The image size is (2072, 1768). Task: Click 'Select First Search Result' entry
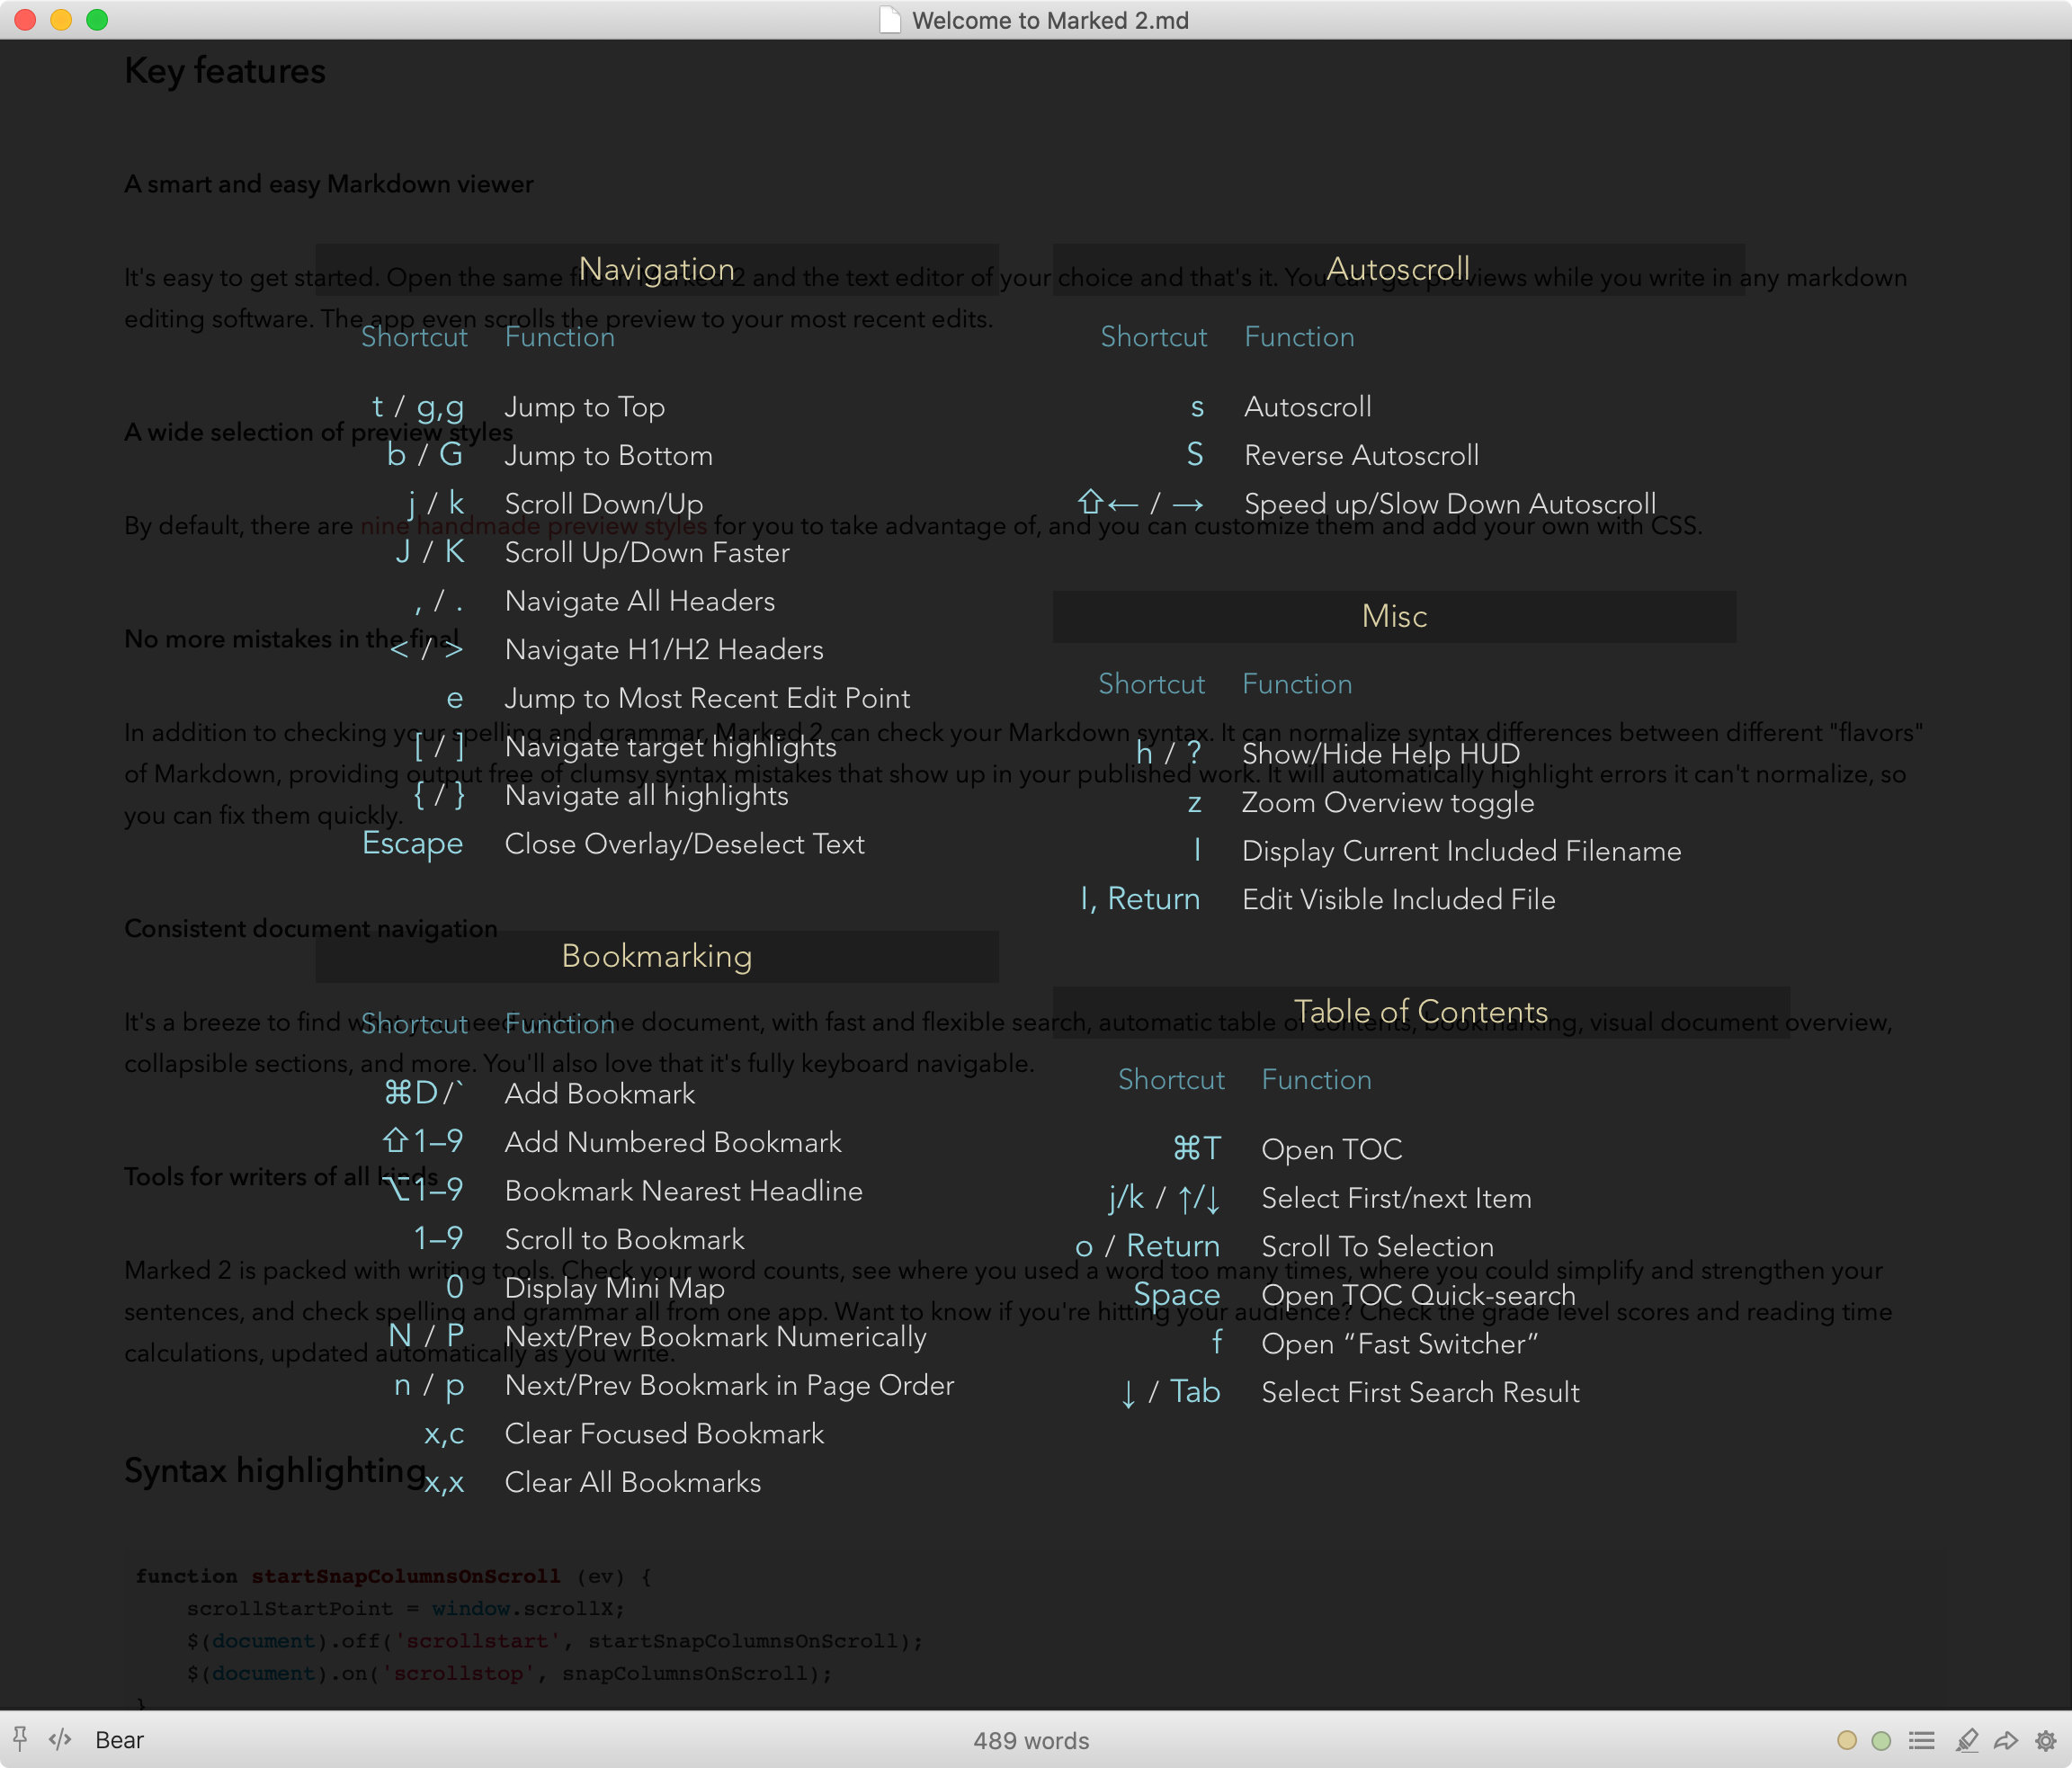pos(1421,1393)
